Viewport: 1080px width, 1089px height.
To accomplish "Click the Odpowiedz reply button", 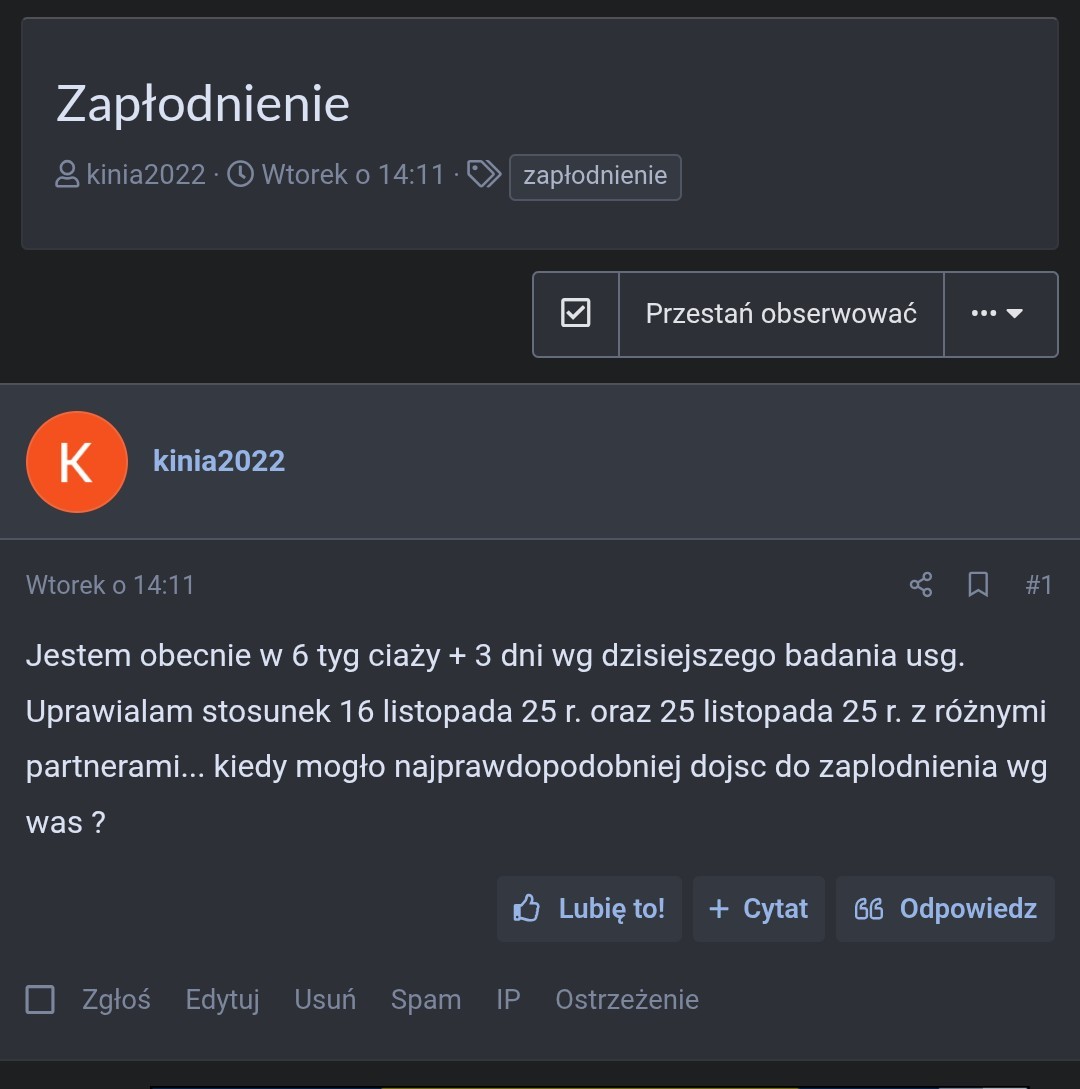I will point(945,908).
